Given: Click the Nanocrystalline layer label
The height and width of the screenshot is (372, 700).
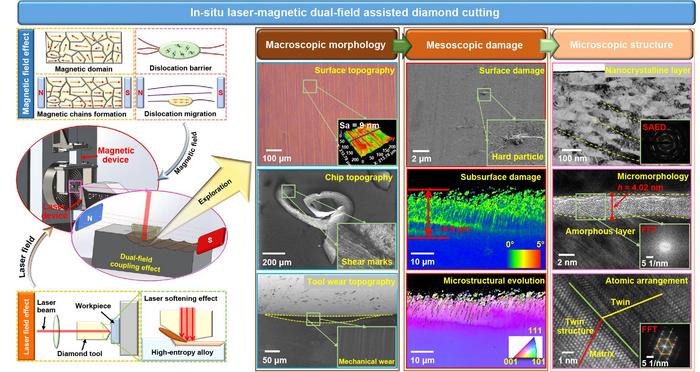Looking at the screenshot, I should (x=648, y=70).
